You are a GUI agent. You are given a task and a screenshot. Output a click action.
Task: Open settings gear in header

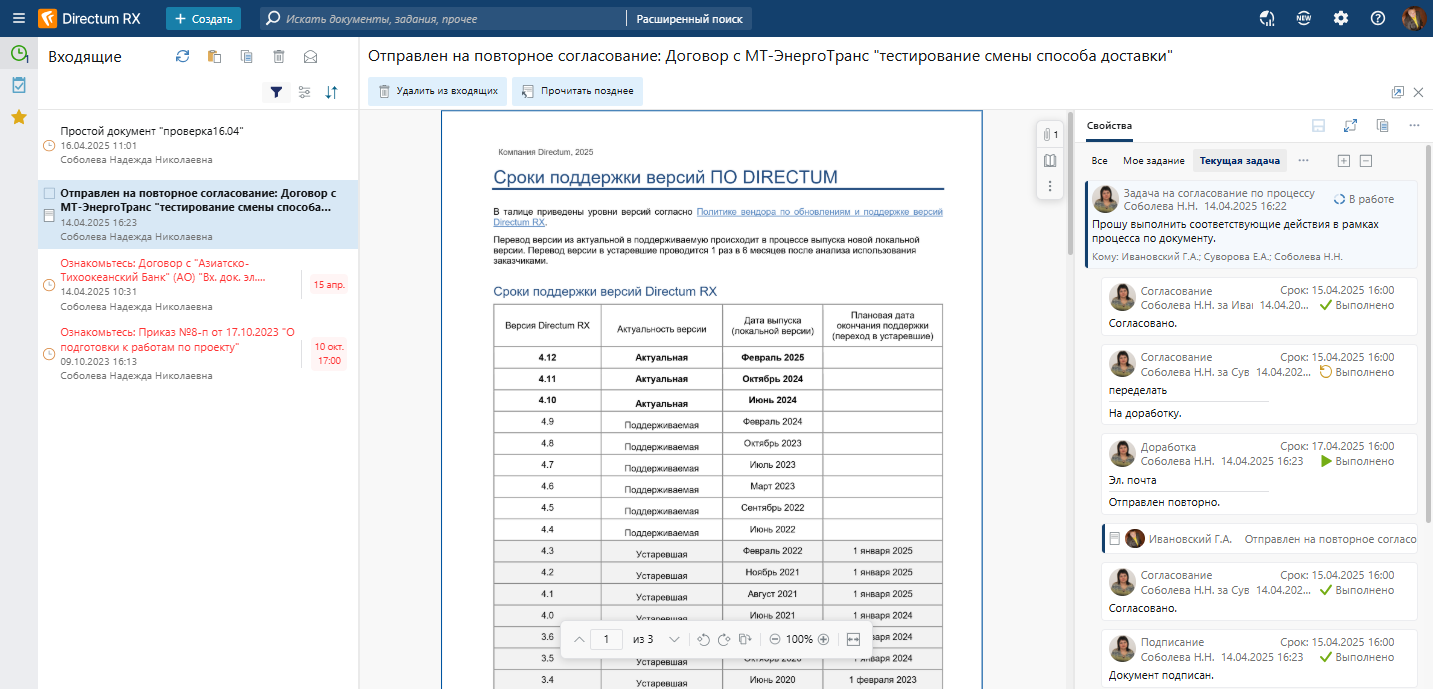[1341, 18]
